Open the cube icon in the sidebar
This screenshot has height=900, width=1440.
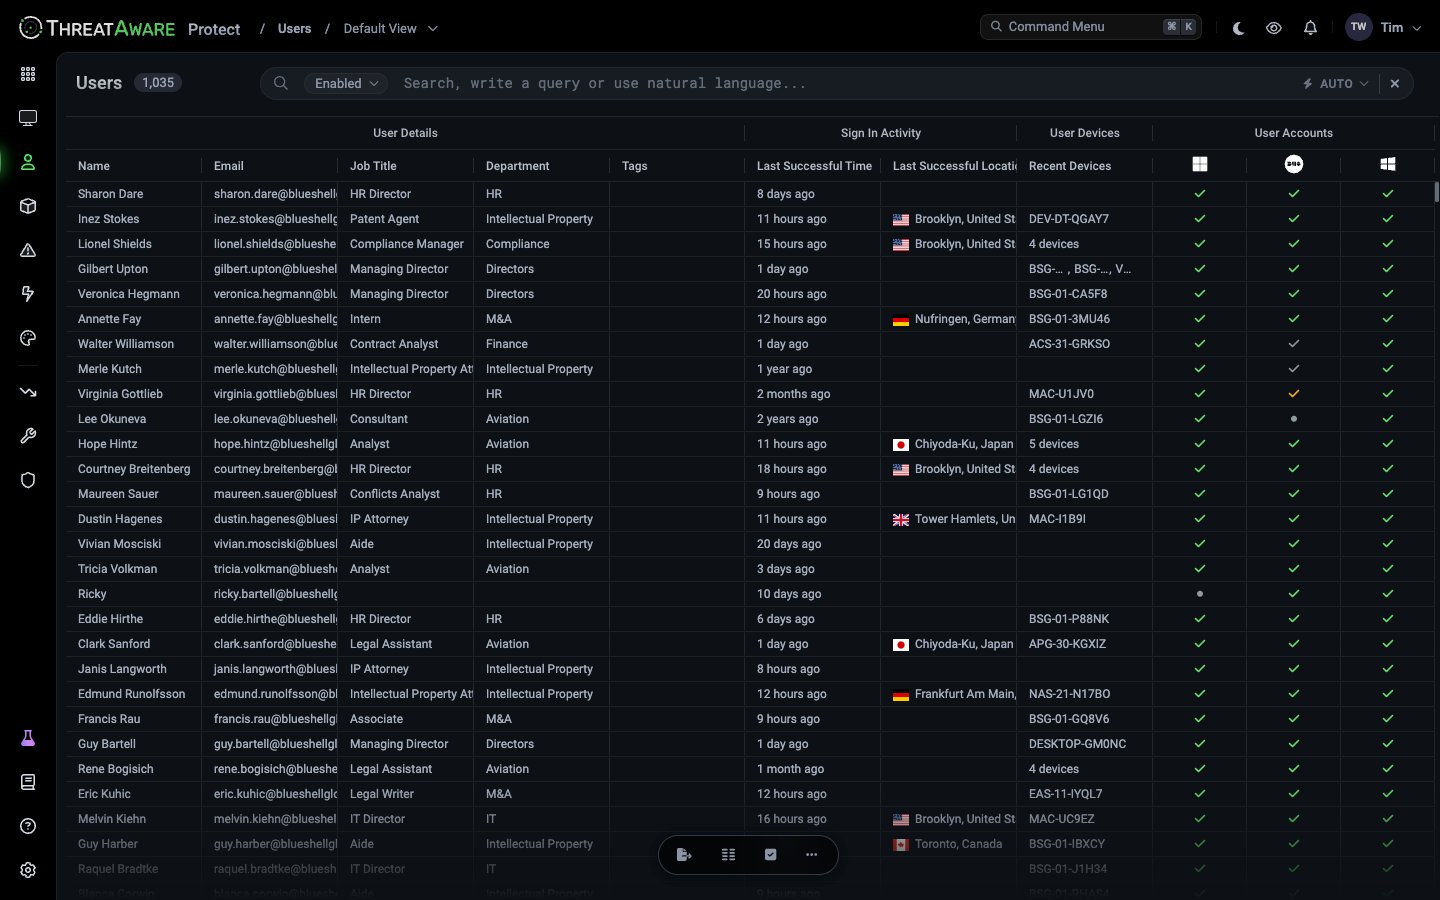(28, 206)
